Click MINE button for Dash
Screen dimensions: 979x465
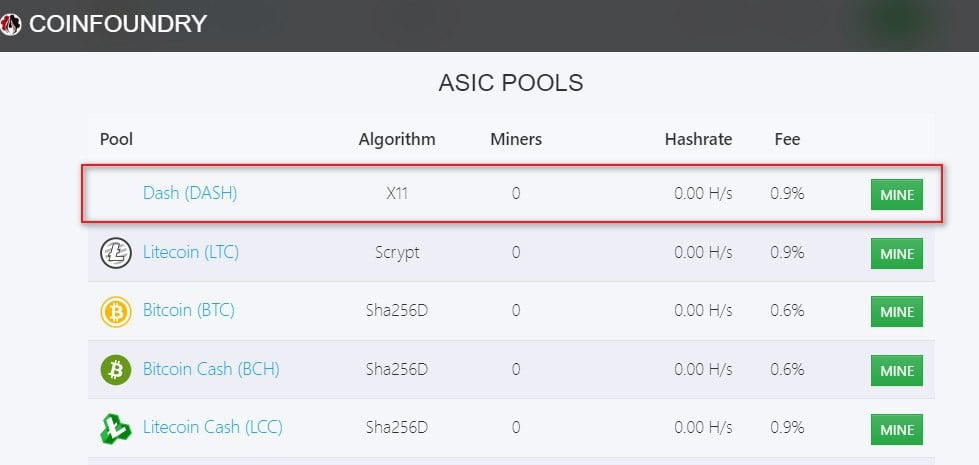897,195
